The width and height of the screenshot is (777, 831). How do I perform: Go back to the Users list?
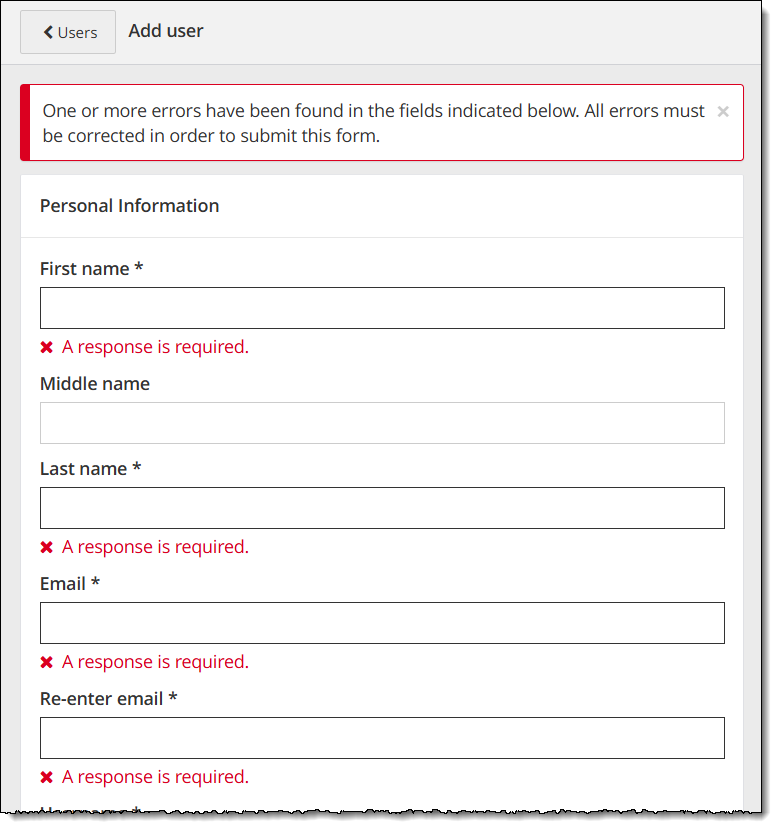[x=68, y=32]
